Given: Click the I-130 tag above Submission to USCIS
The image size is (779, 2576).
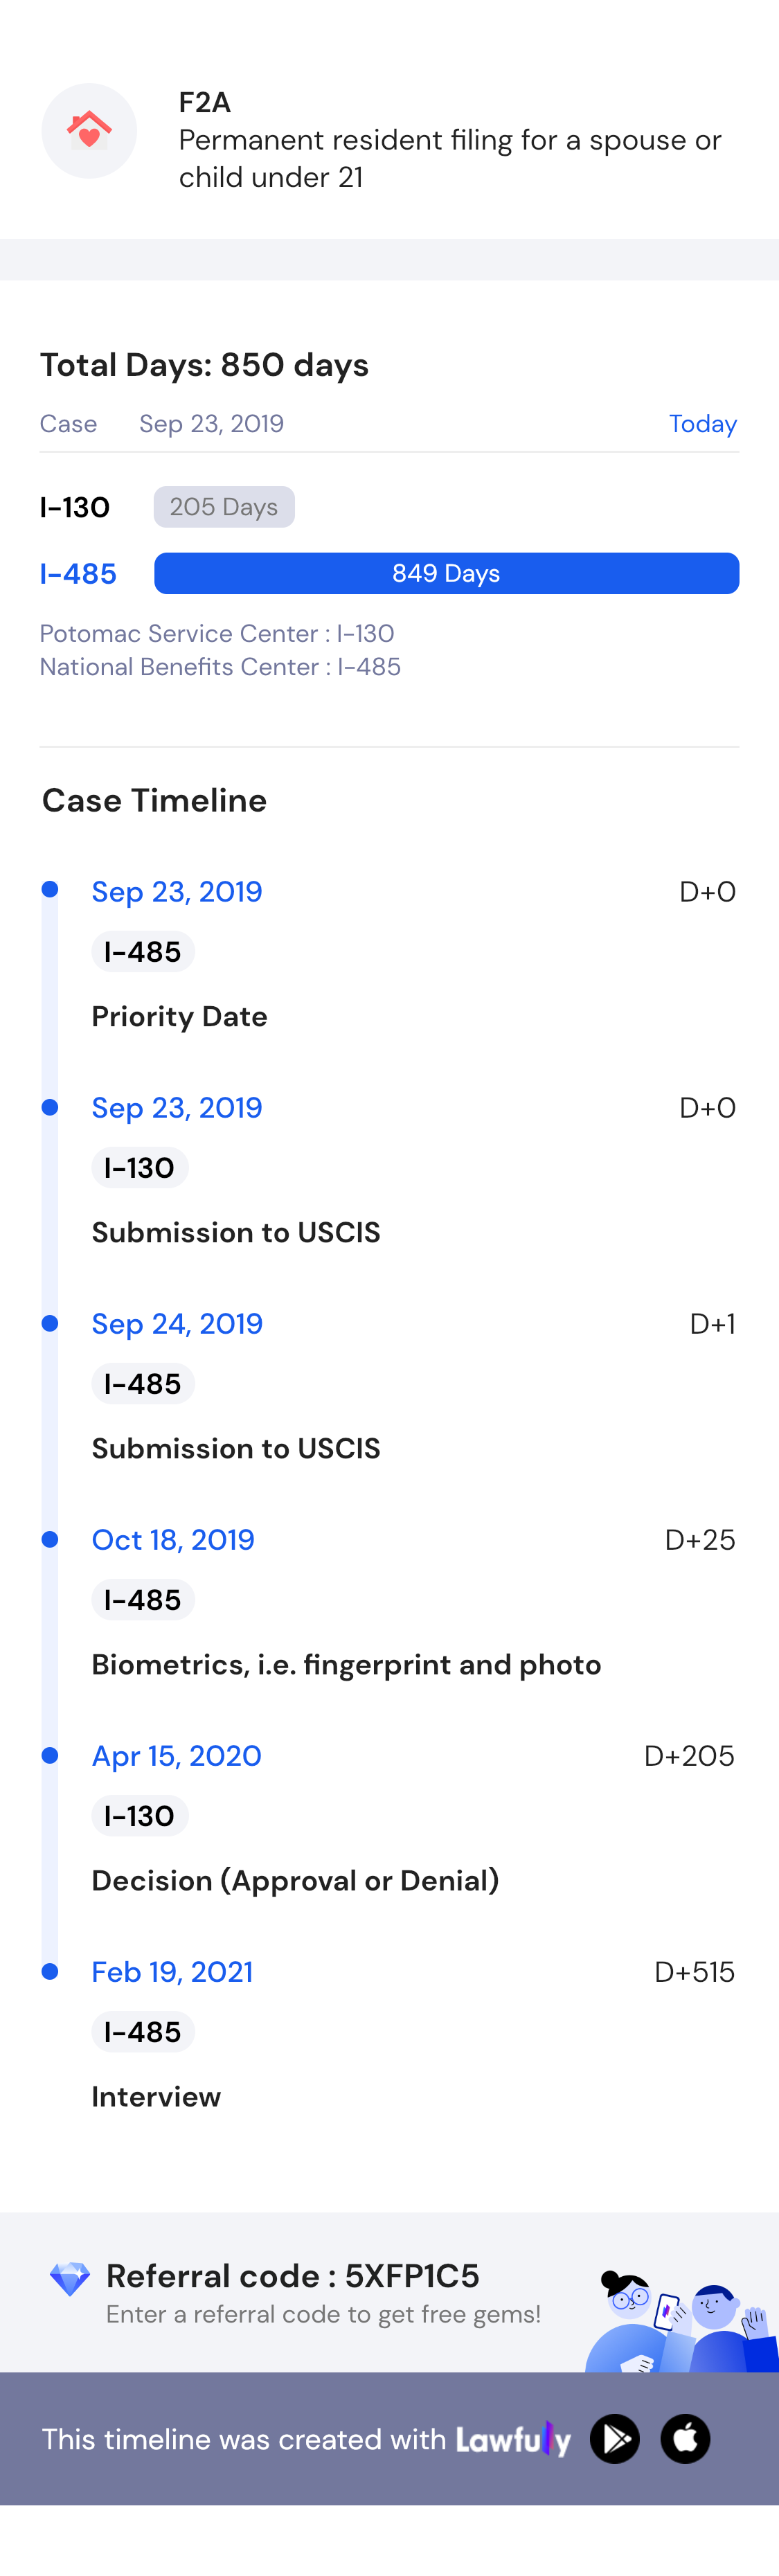Looking at the screenshot, I should (139, 1168).
